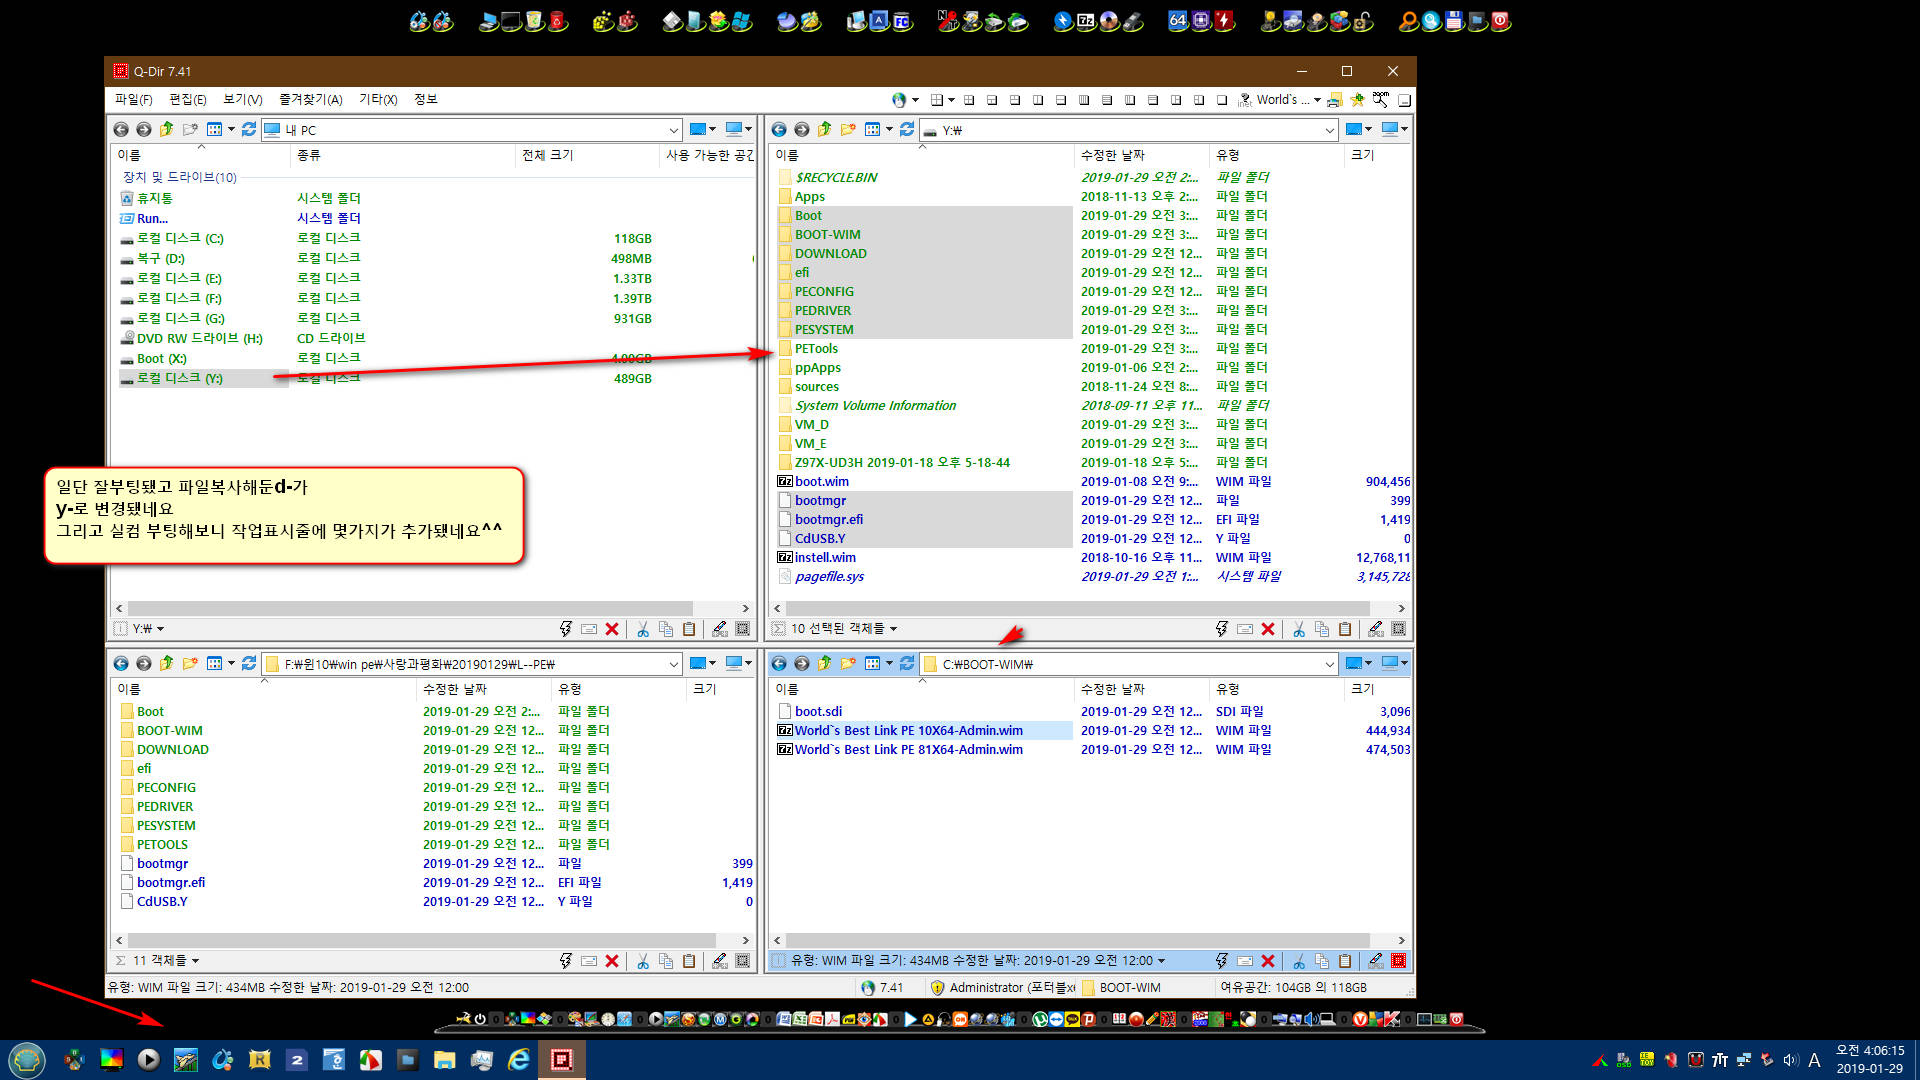1920x1080 pixels.
Task: Switch to single-pane layout icon
Action: [1222, 100]
